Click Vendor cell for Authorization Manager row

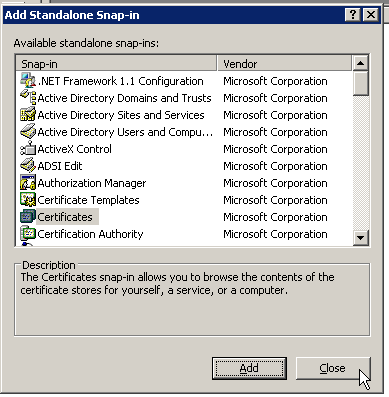(x=275, y=183)
